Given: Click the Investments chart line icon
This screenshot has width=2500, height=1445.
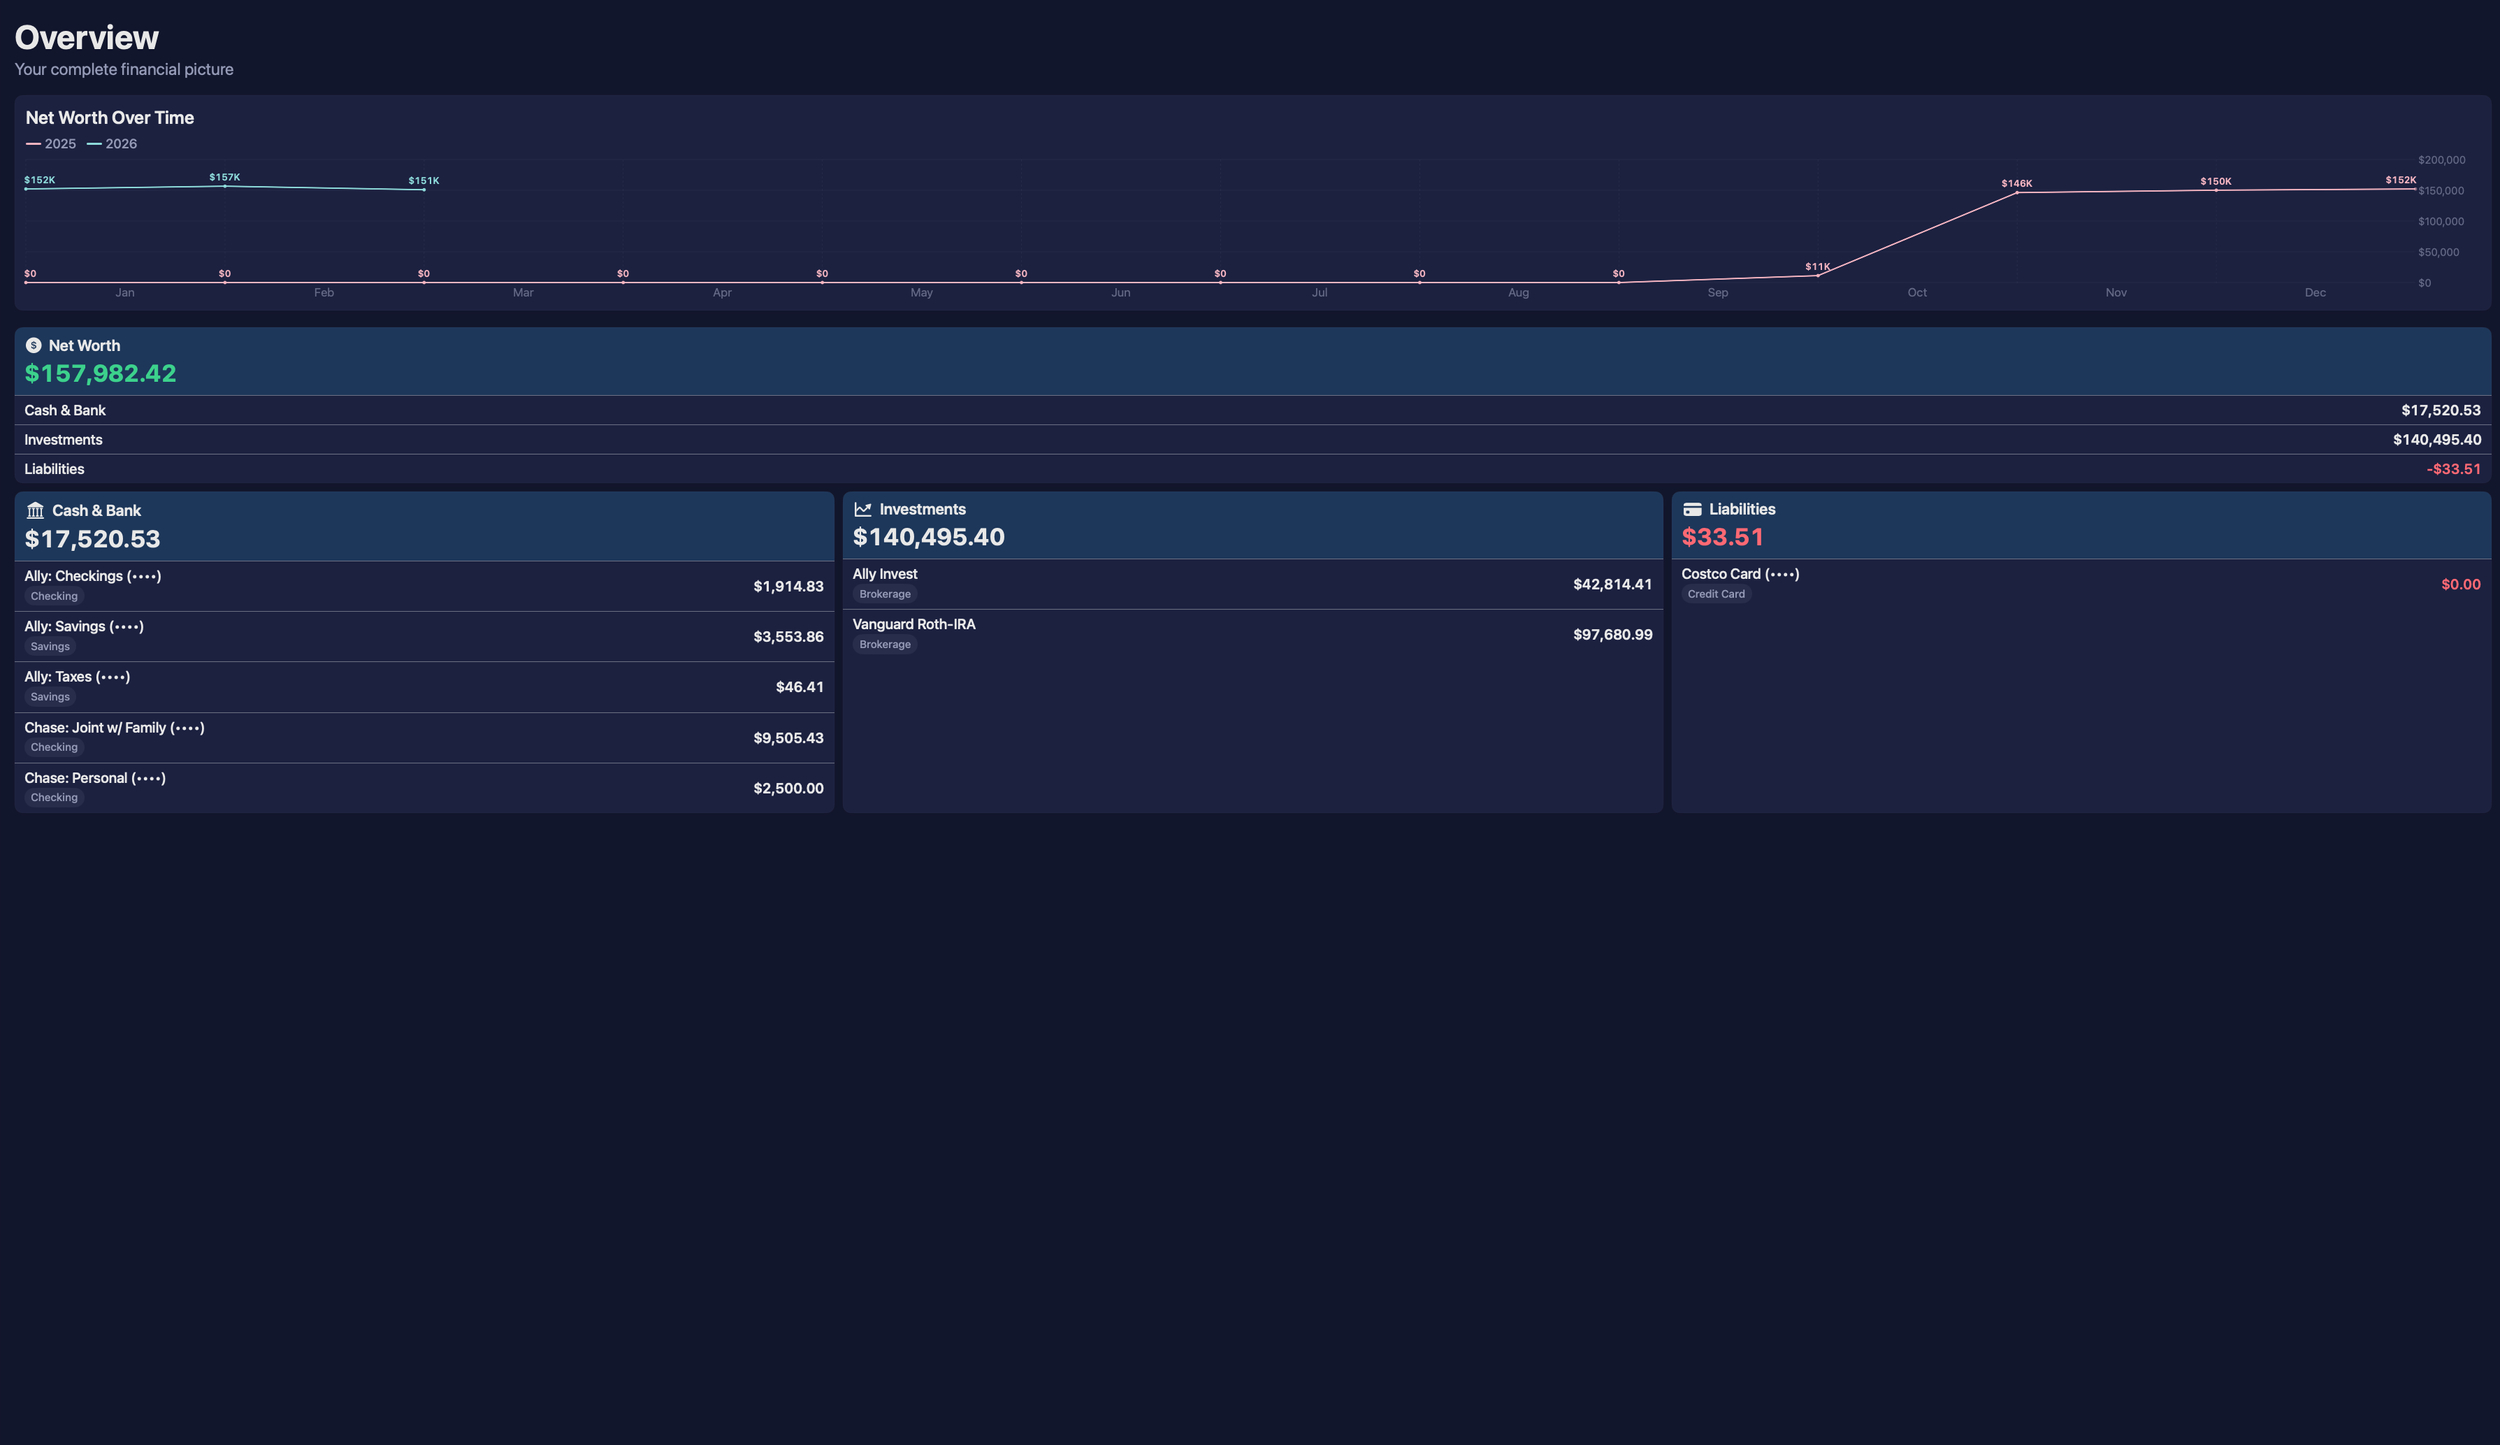Looking at the screenshot, I should (863, 509).
